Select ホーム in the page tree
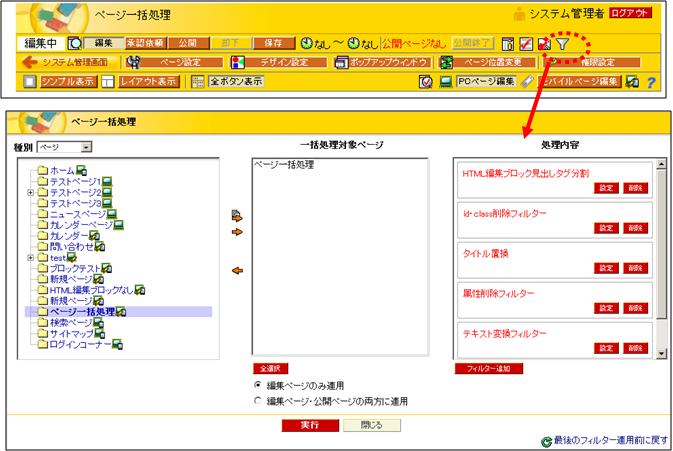Image resolution: width=673 pixels, height=451 pixels. (x=62, y=171)
